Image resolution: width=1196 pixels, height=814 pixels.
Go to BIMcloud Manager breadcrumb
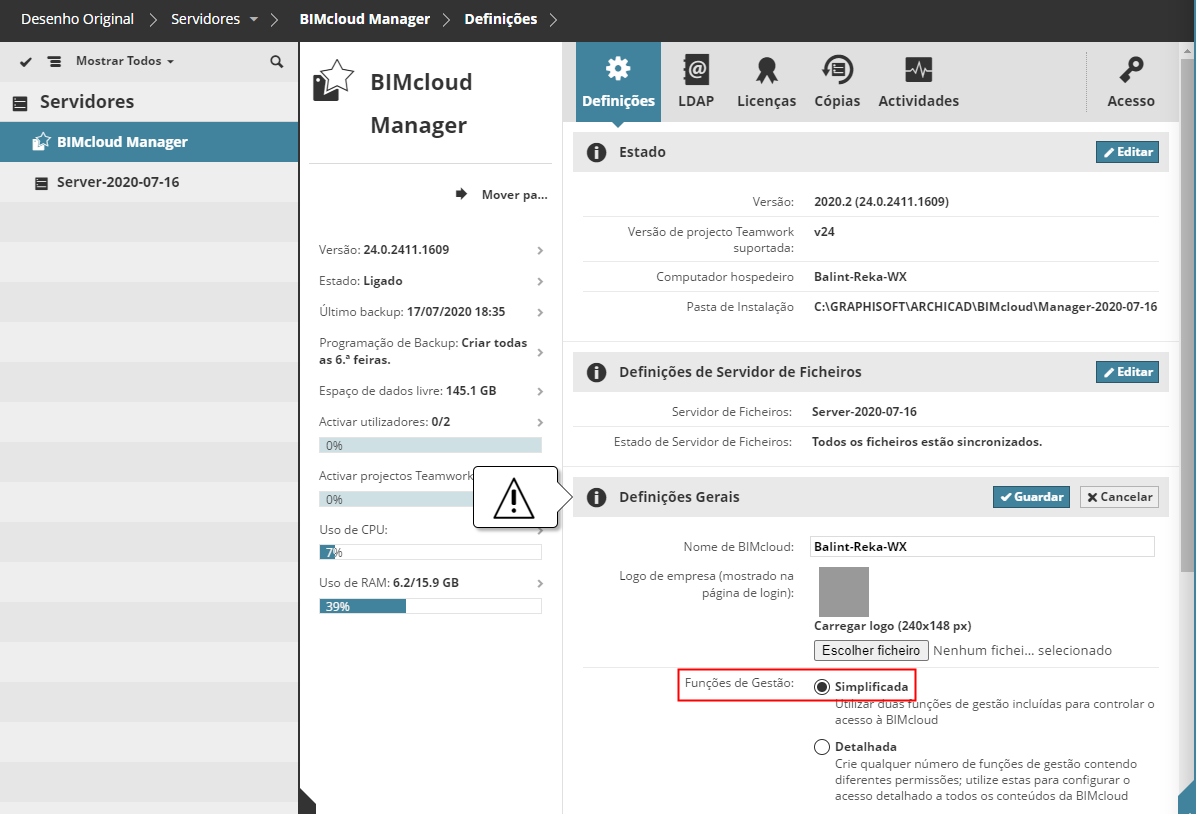365,19
